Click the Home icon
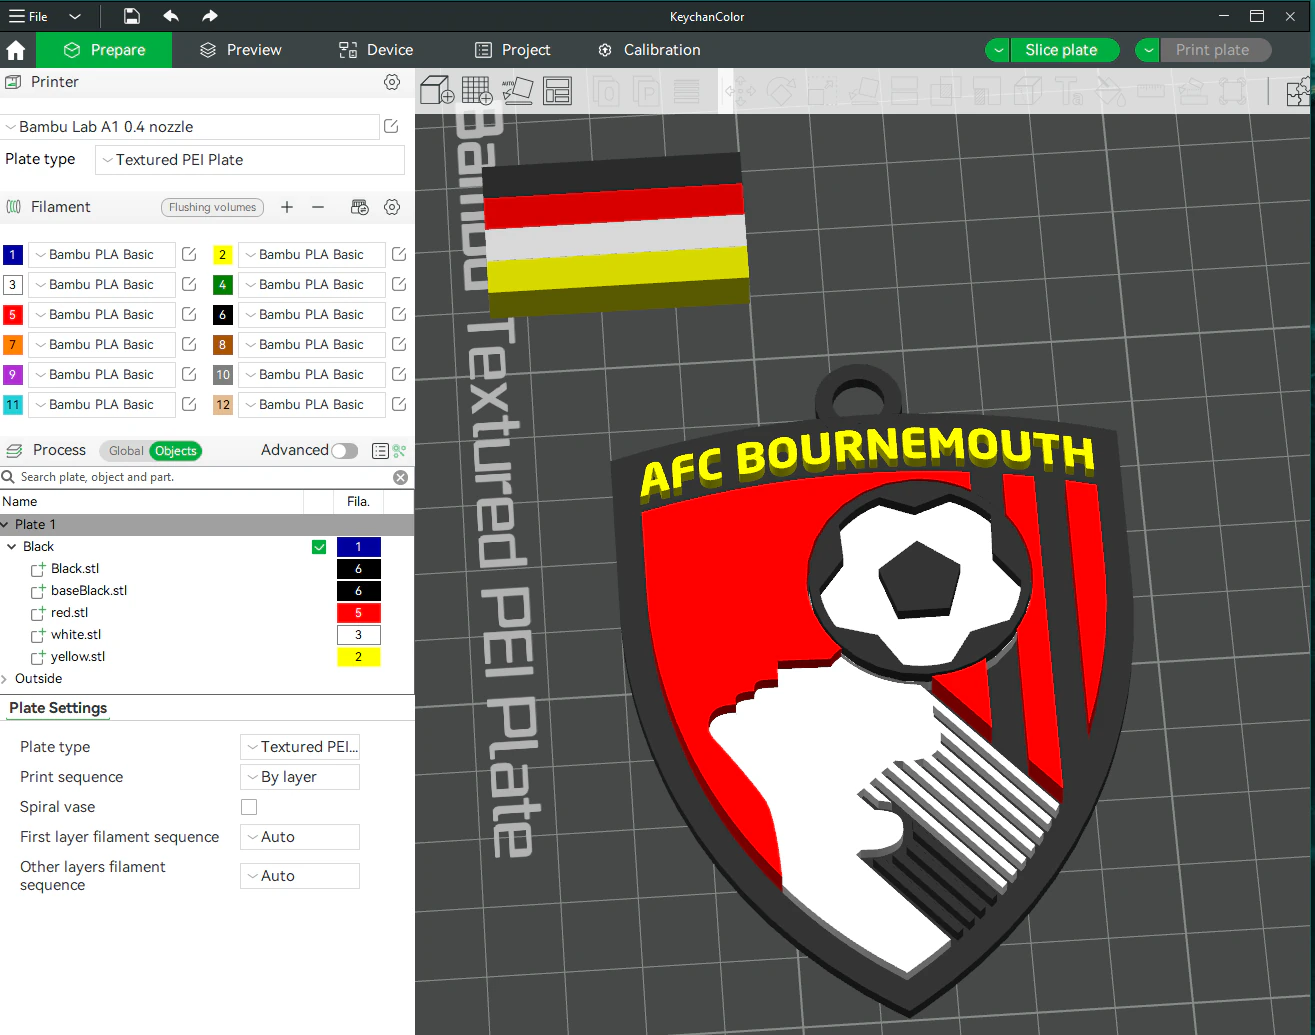 (16, 50)
